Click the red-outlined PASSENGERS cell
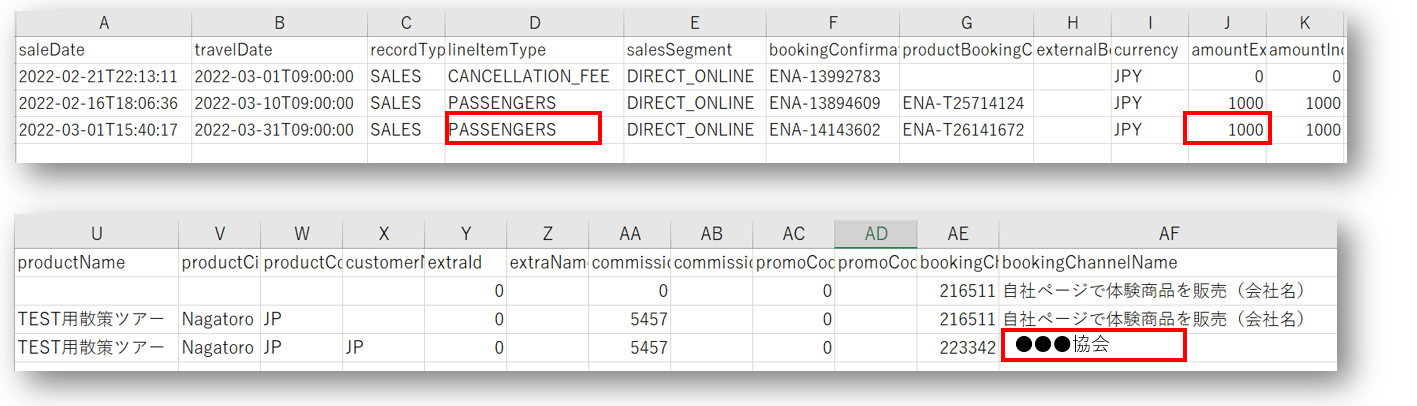This screenshot has height=406, width=1417. [x=522, y=129]
